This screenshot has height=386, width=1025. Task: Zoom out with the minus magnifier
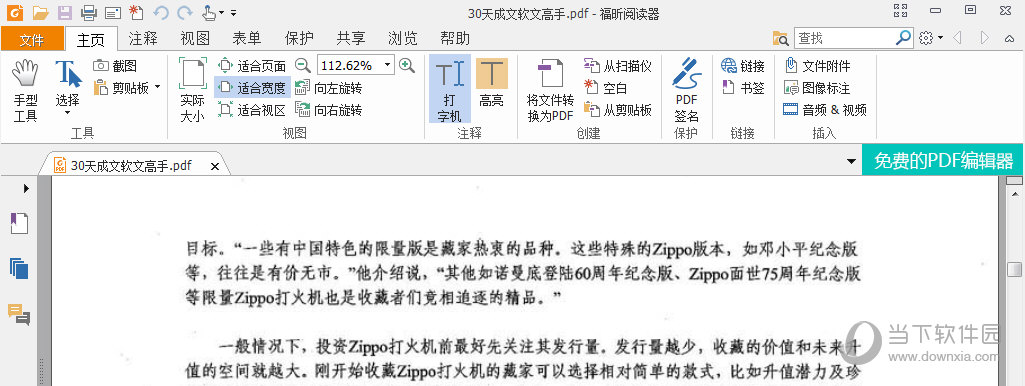point(303,65)
